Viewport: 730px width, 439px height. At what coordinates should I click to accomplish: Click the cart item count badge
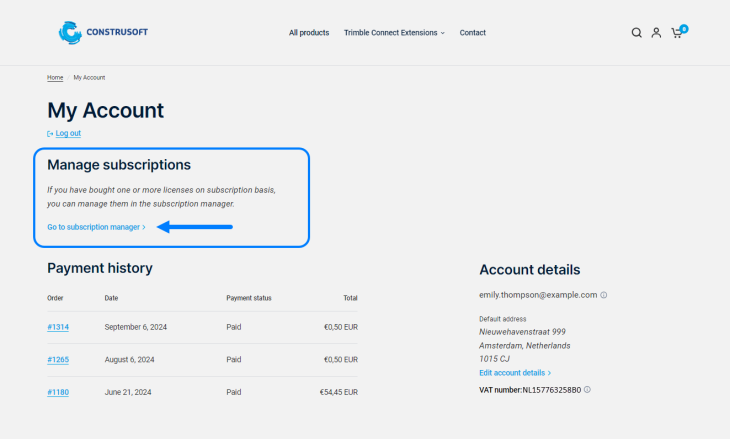(684, 28)
